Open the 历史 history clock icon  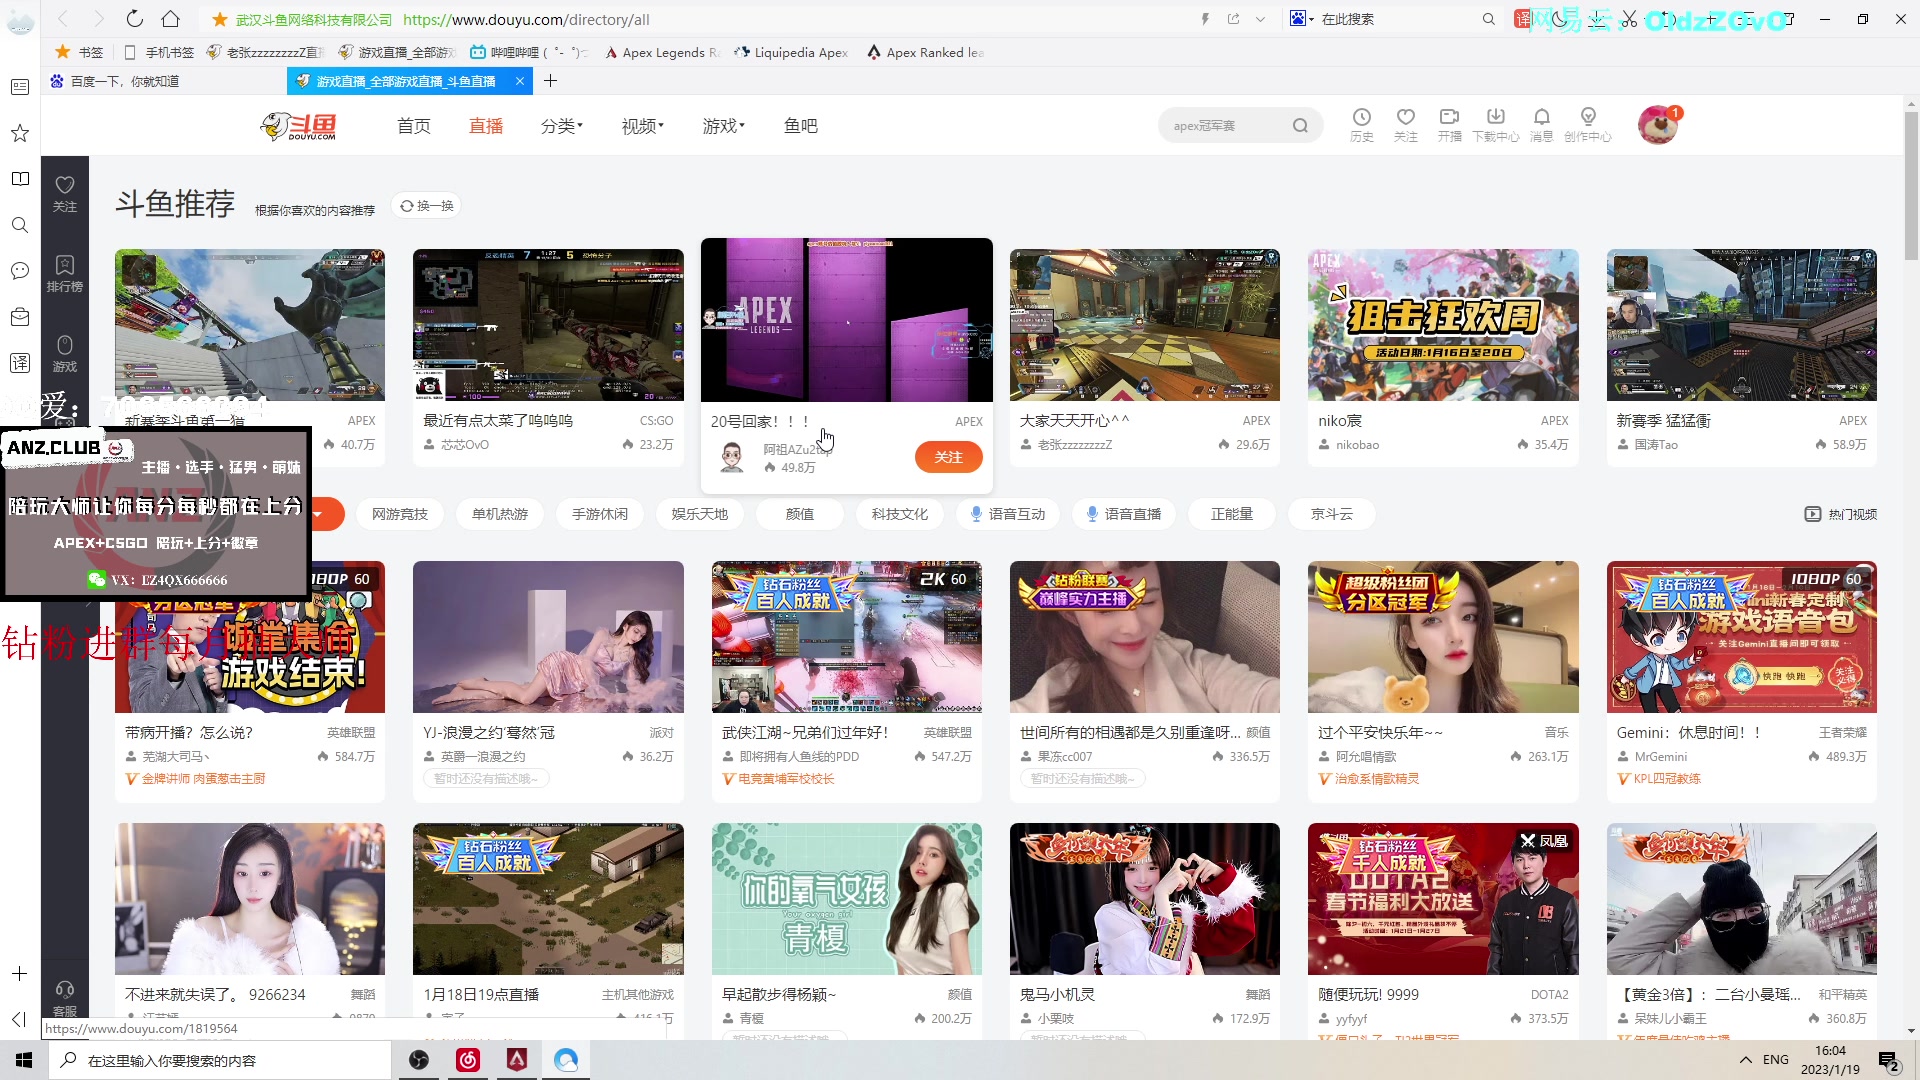(1361, 125)
